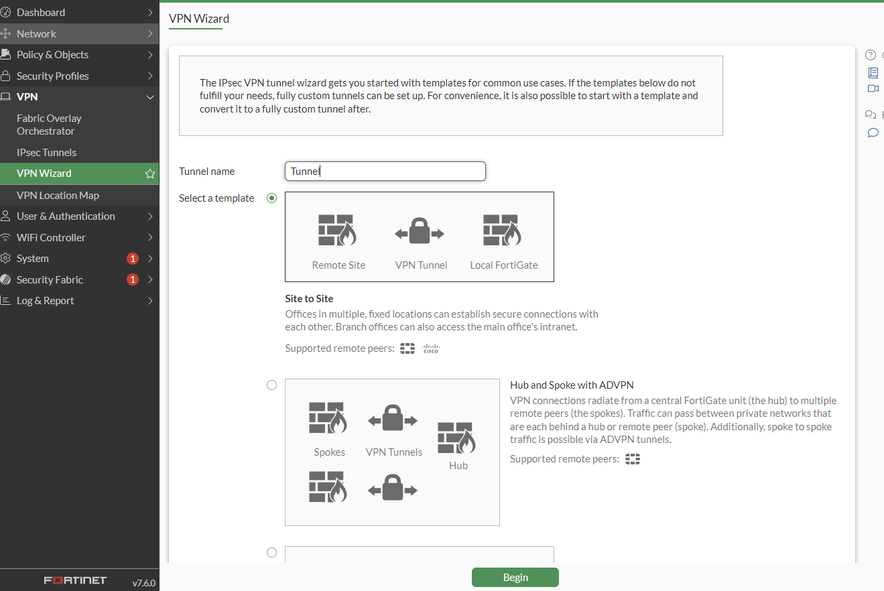Viewport: 884px width, 591px height.
Task: Open help via question mark icon
Action: point(870,55)
